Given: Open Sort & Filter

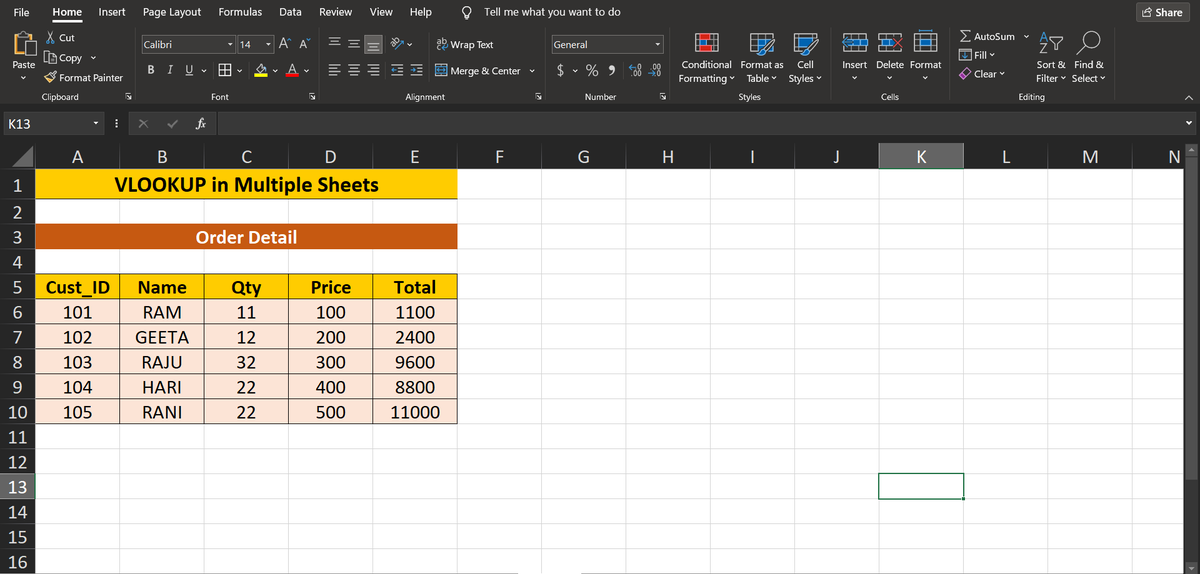Looking at the screenshot, I should pyautogui.click(x=1049, y=58).
